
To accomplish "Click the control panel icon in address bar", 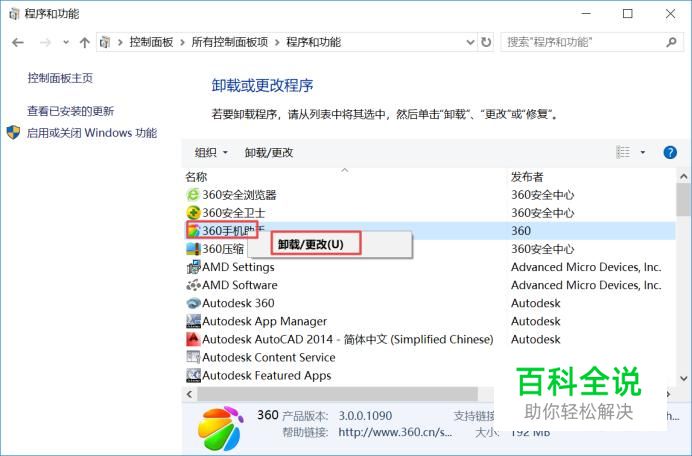I will [x=105, y=42].
